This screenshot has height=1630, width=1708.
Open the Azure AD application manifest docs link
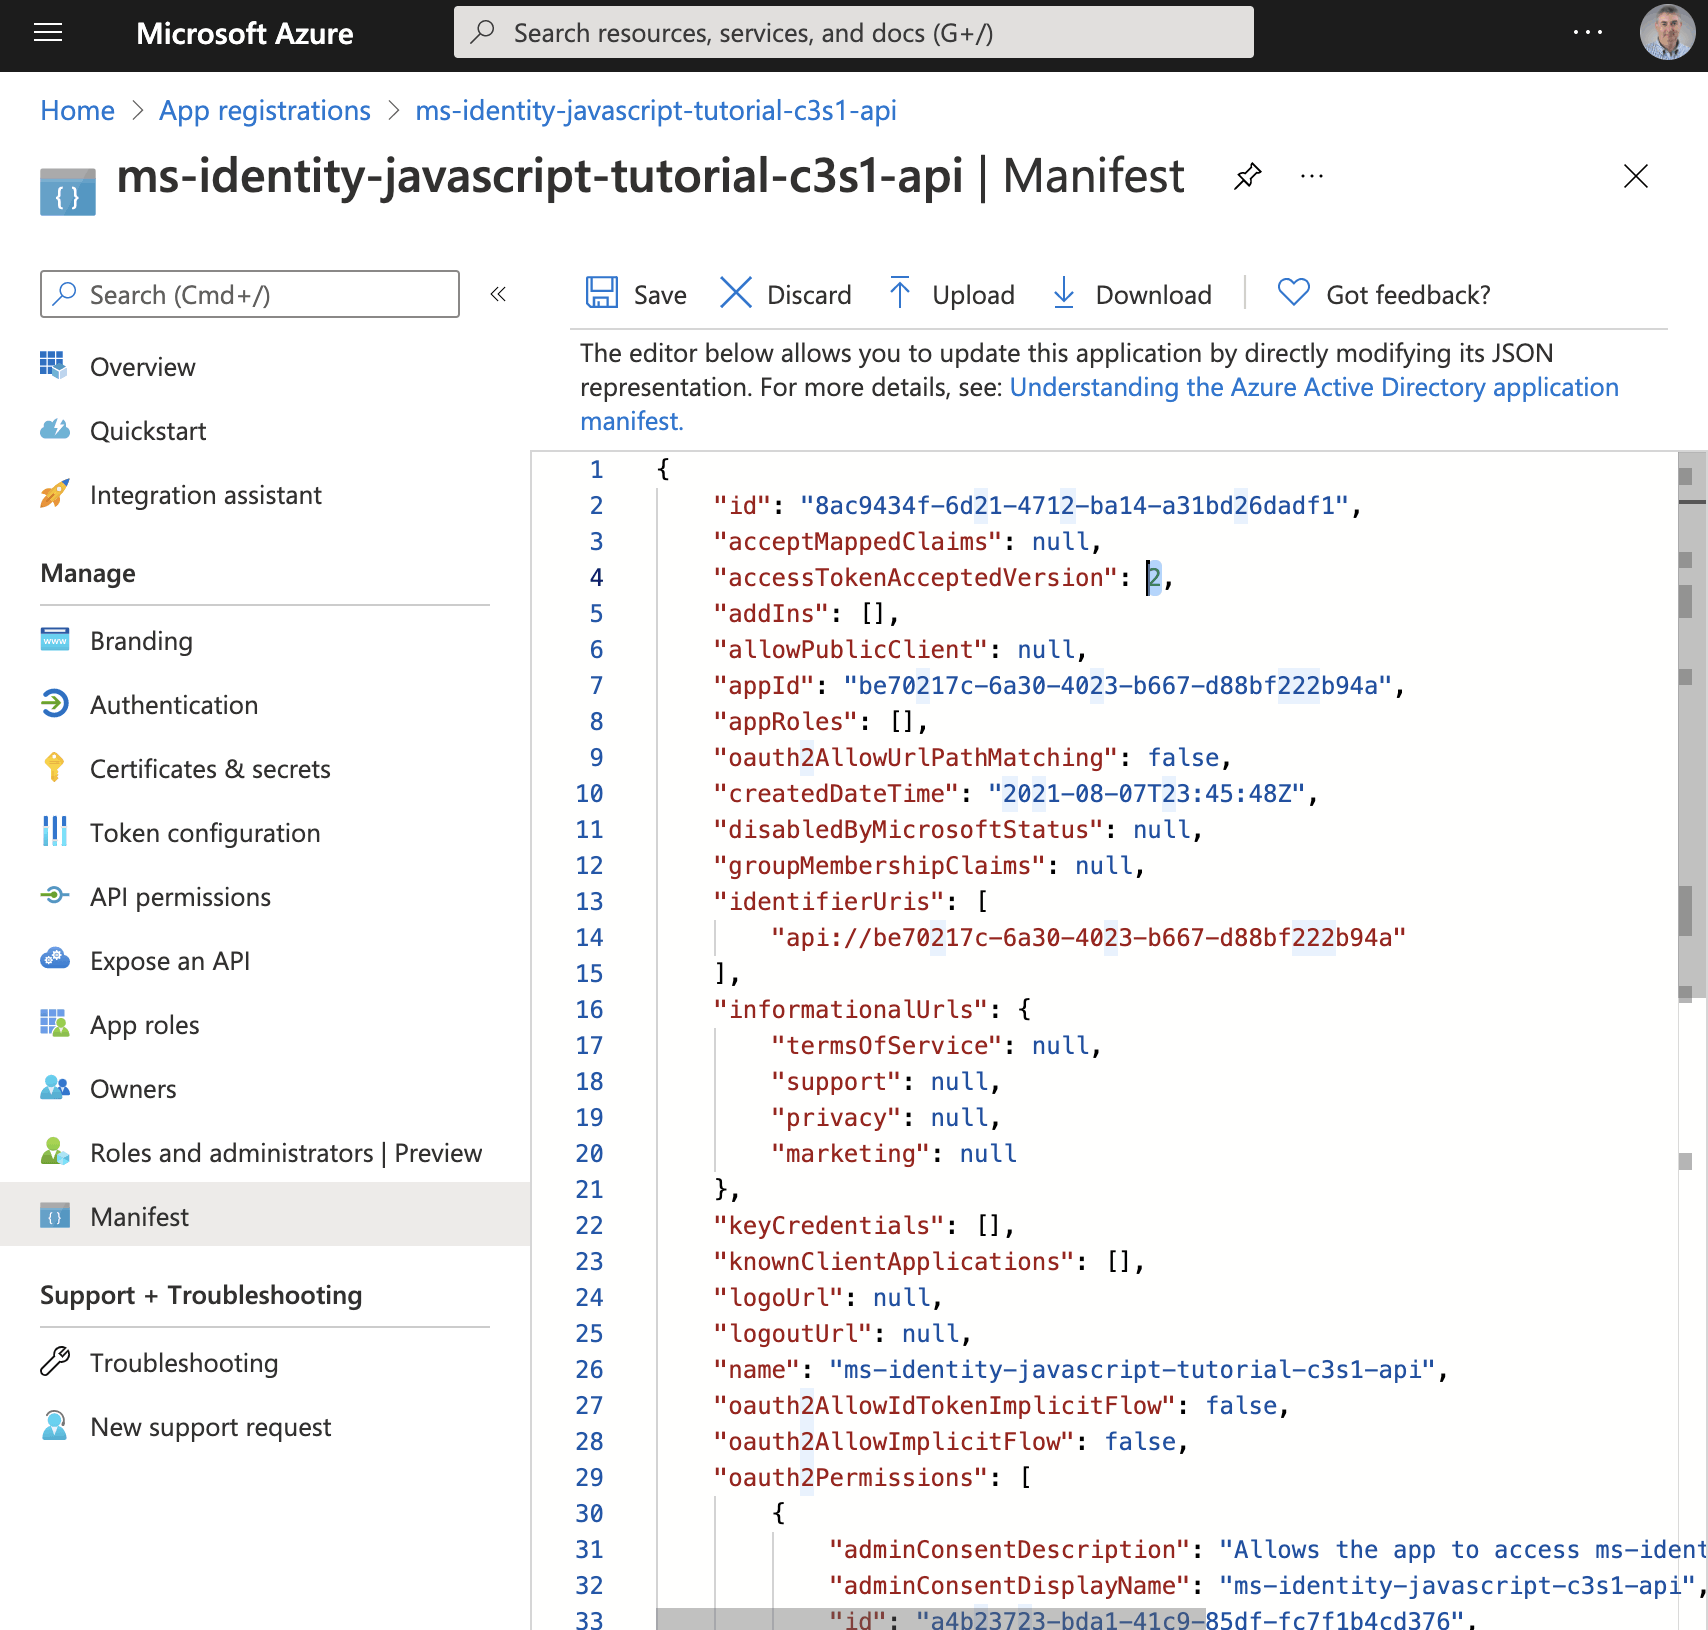click(1313, 387)
